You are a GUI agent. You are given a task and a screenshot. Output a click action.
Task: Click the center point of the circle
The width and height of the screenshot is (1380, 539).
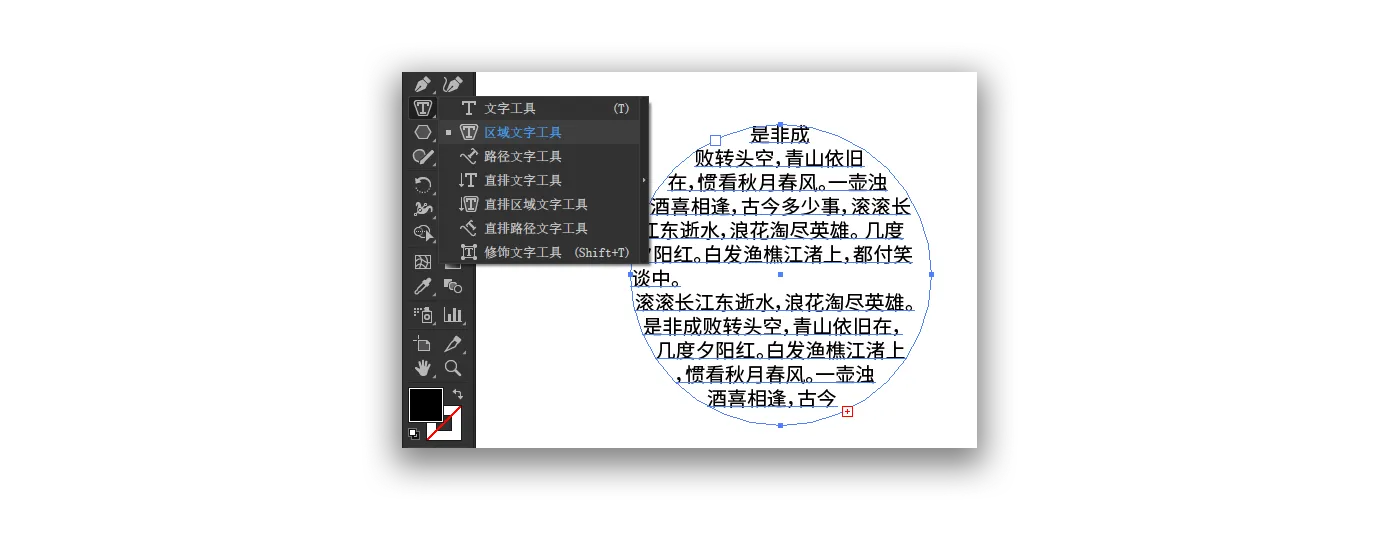780,274
